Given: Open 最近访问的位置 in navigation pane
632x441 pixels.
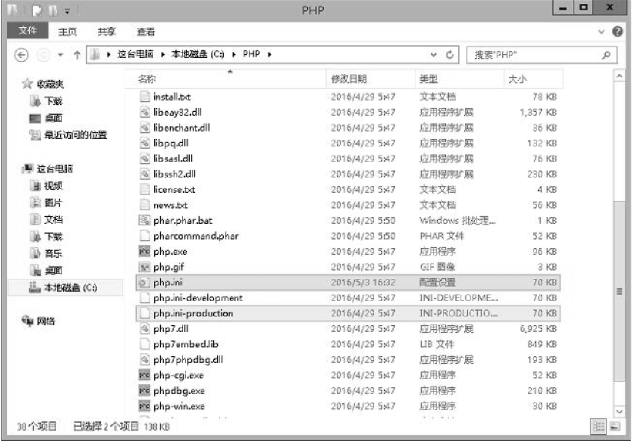Looking at the screenshot, I should [75, 135].
